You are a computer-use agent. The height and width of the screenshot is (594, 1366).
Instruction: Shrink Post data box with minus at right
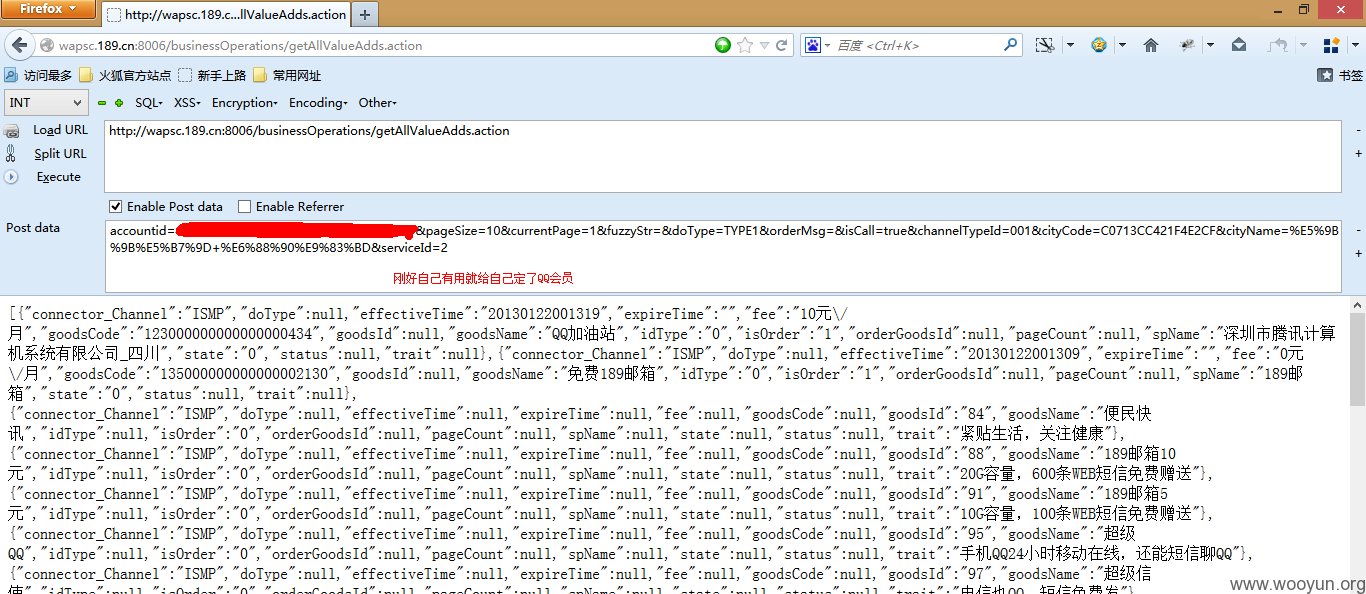point(1358,230)
